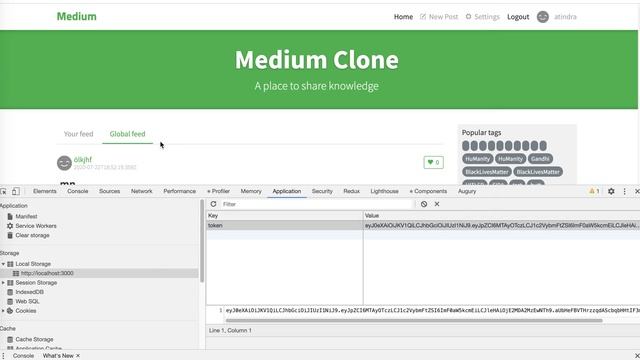Click the token value cell
Screen dimensions: 640x360
tap(502, 225)
